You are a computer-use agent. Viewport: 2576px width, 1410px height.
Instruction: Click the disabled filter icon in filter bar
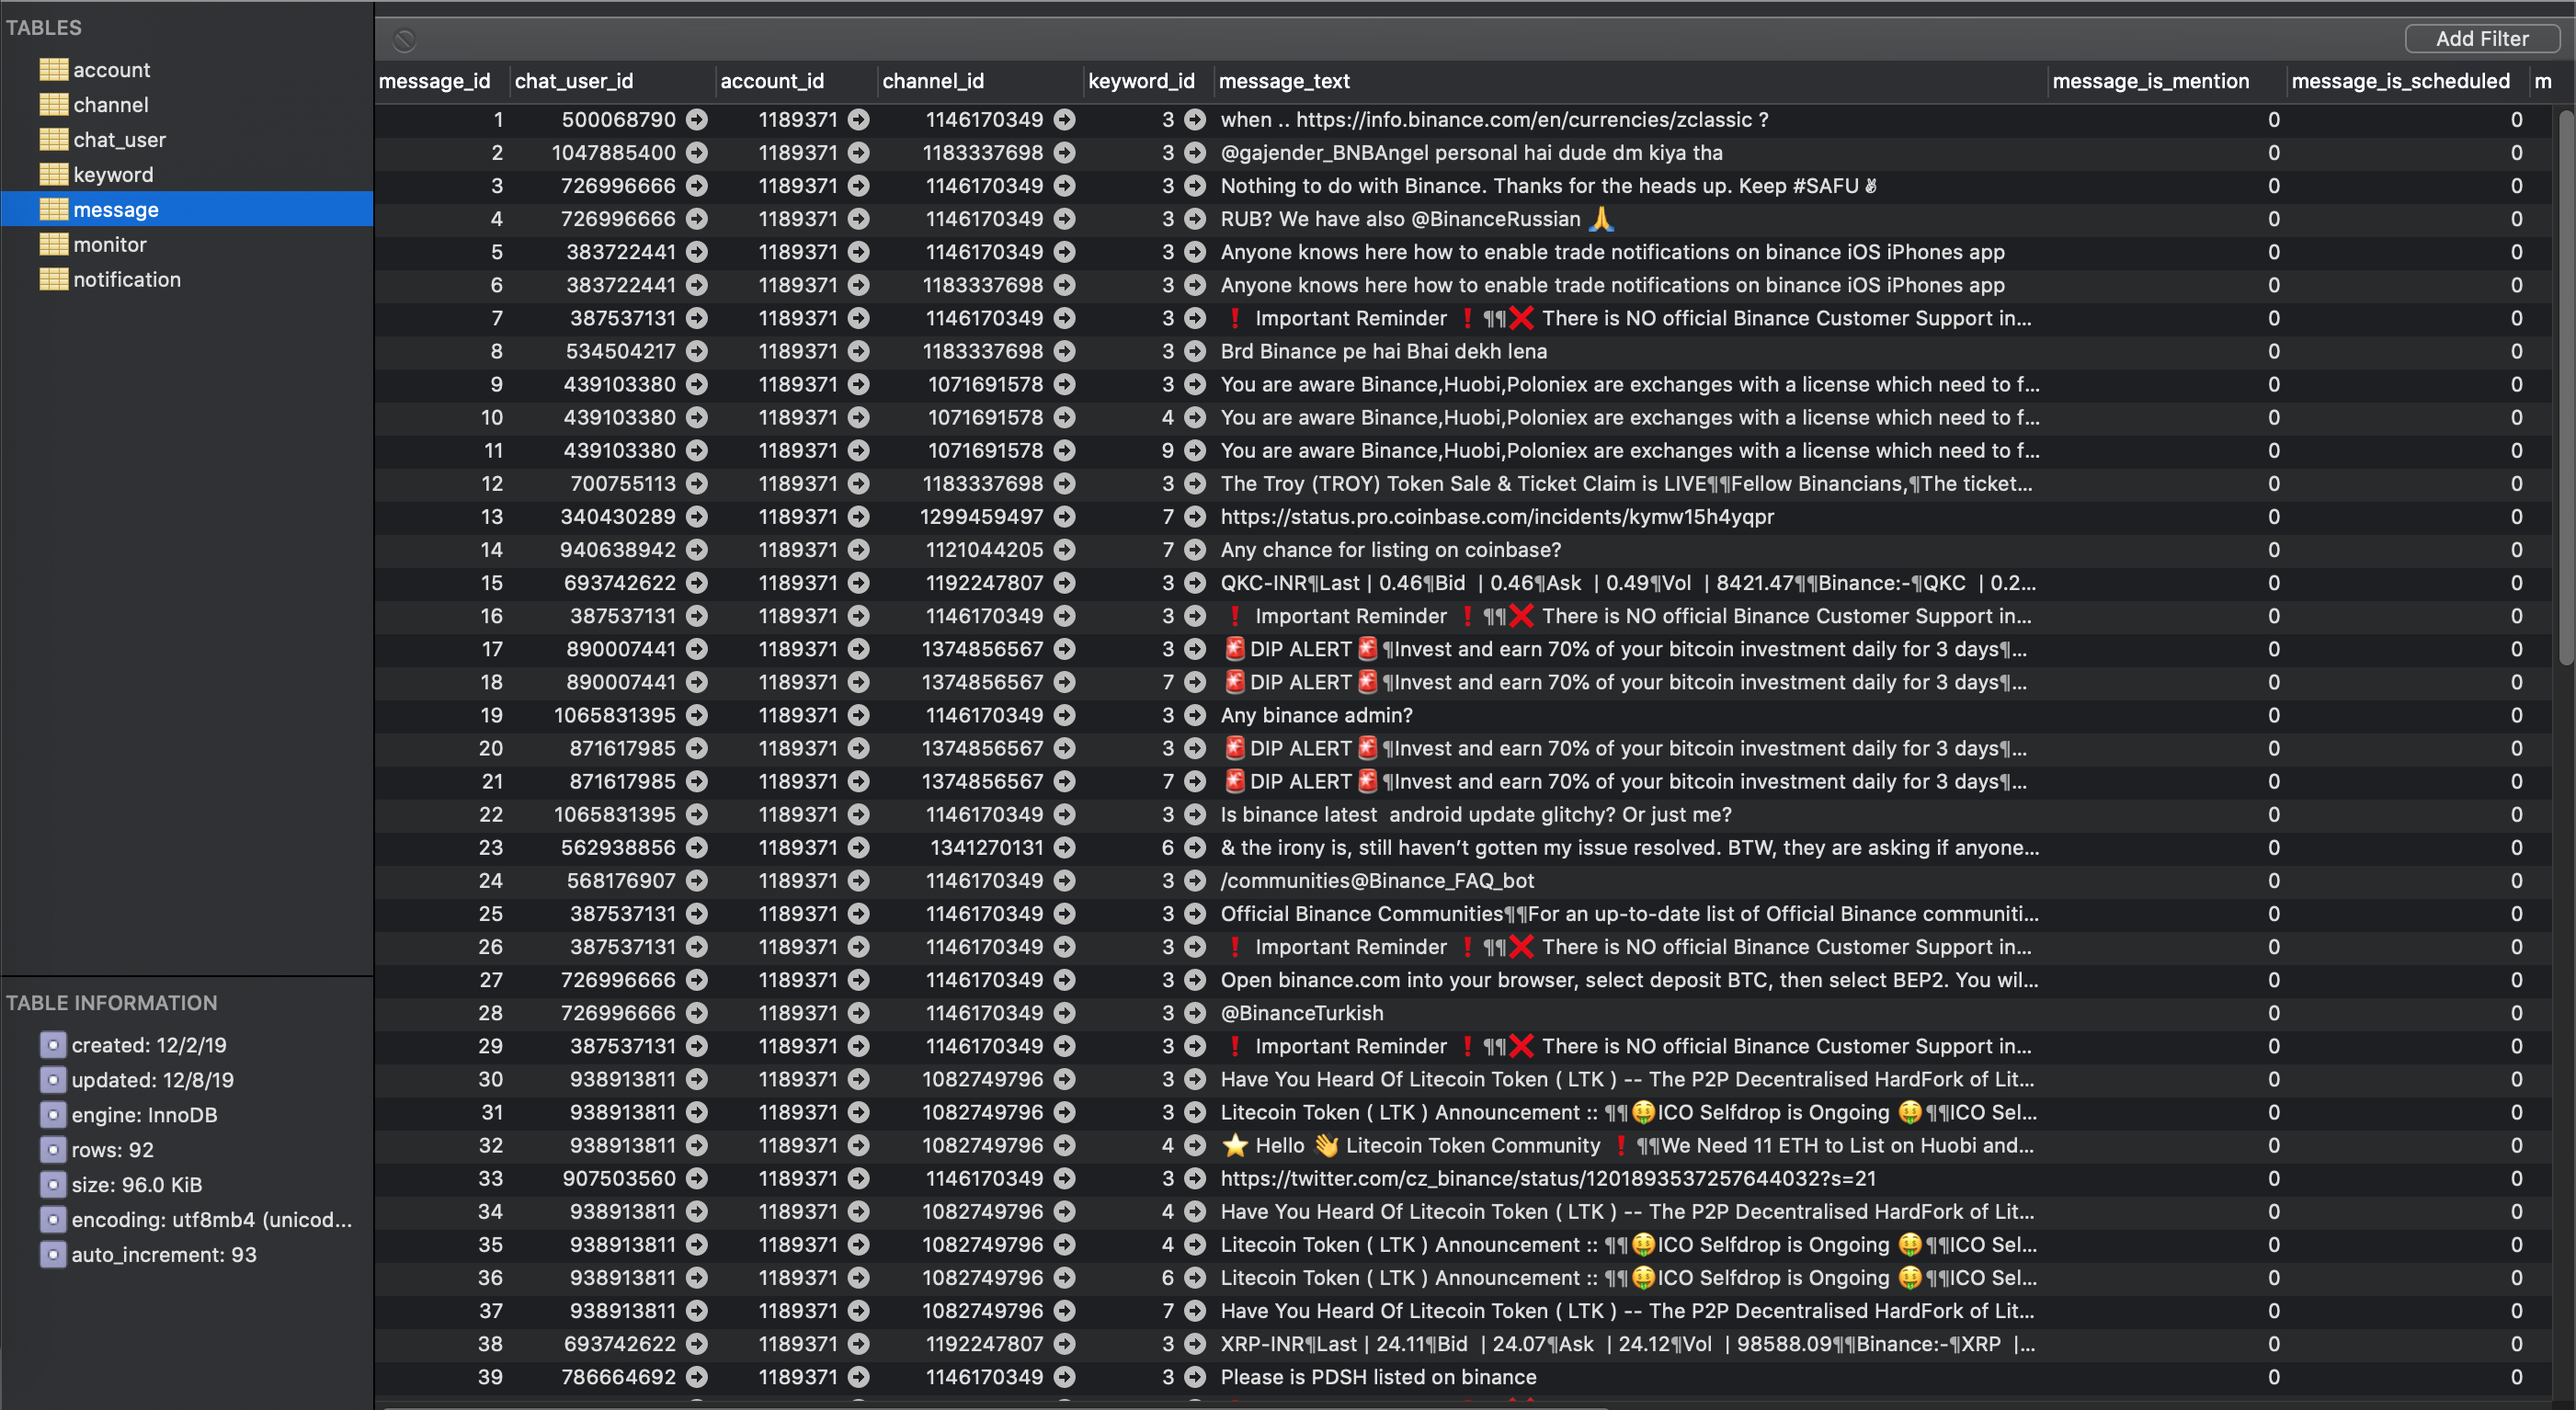(x=404, y=40)
